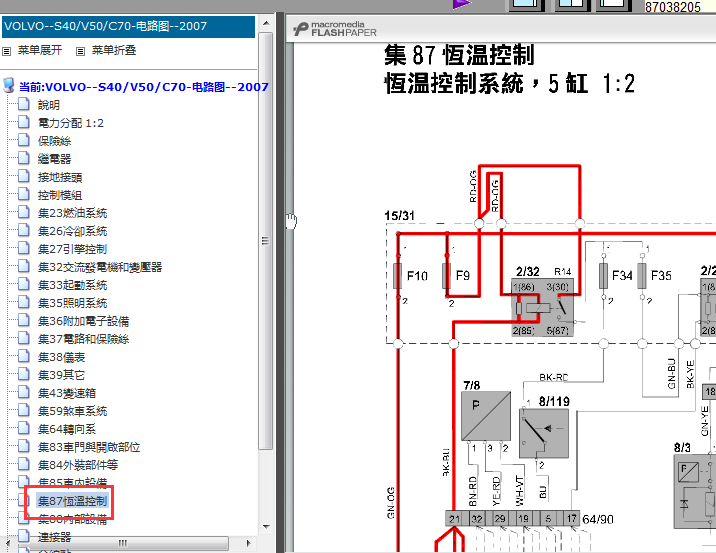Screen dimensions: 716x553
Task: Open the 連接器 tree entry
Action: (x=54, y=537)
